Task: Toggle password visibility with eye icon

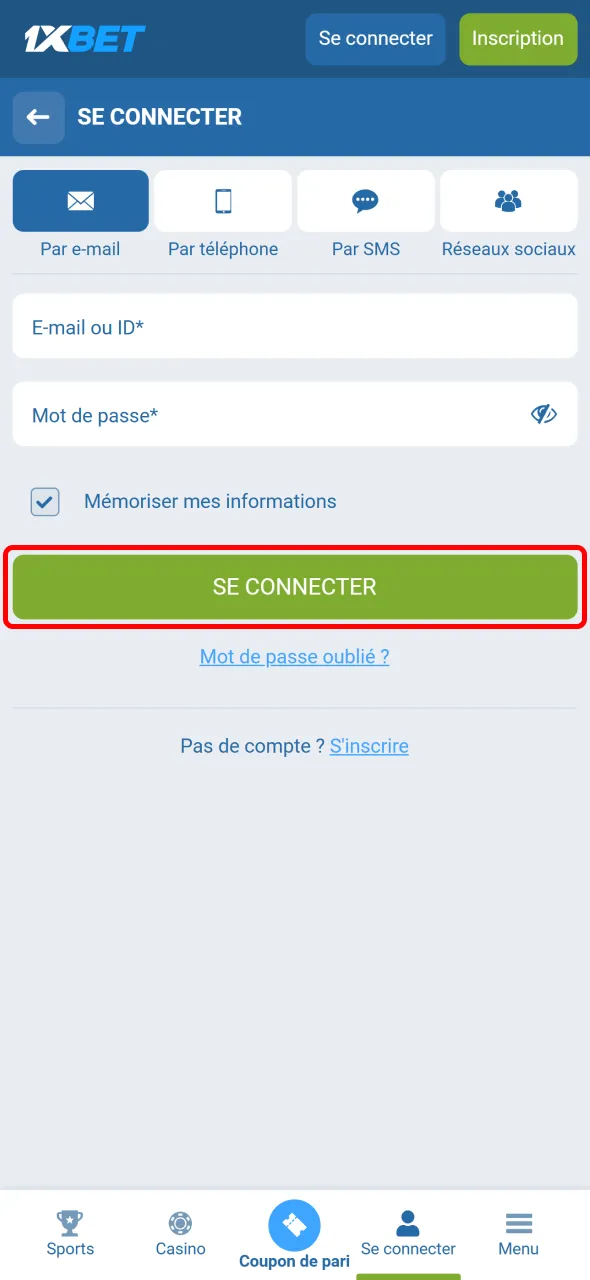Action: tap(544, 414)
